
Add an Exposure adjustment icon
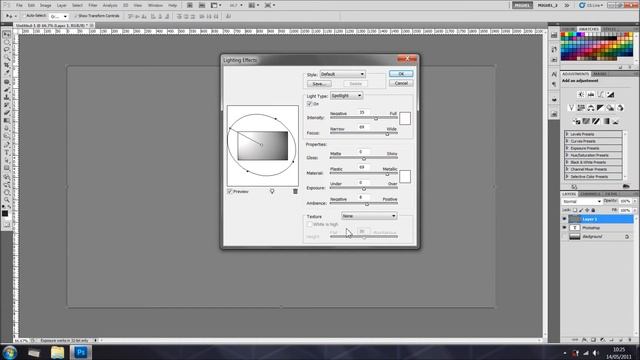coord(610,94)
